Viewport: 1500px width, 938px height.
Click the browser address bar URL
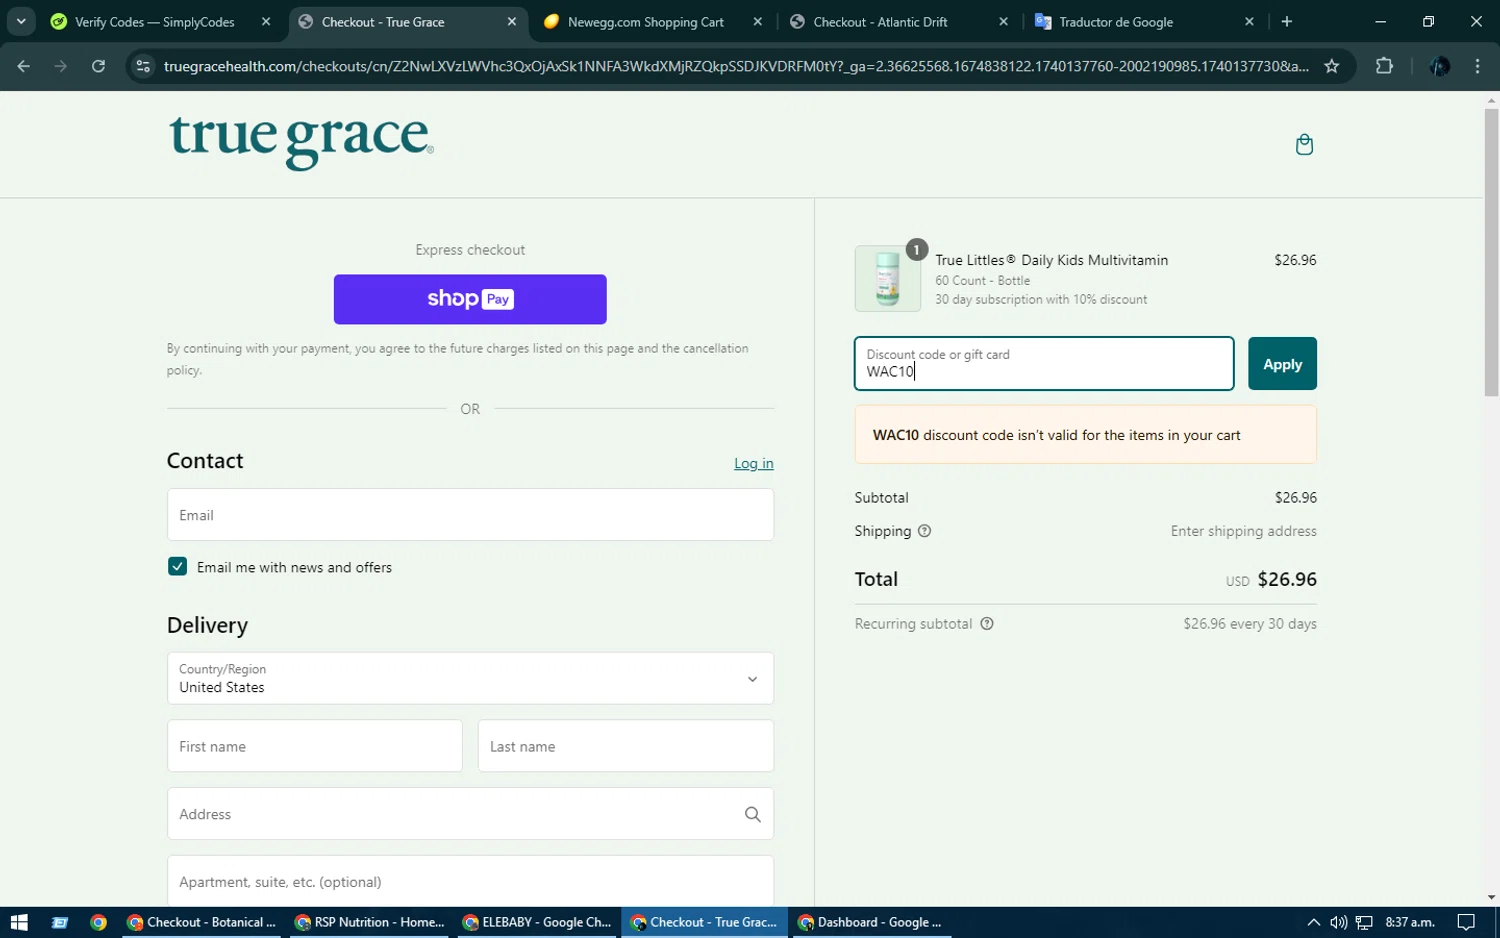(736, 66)
